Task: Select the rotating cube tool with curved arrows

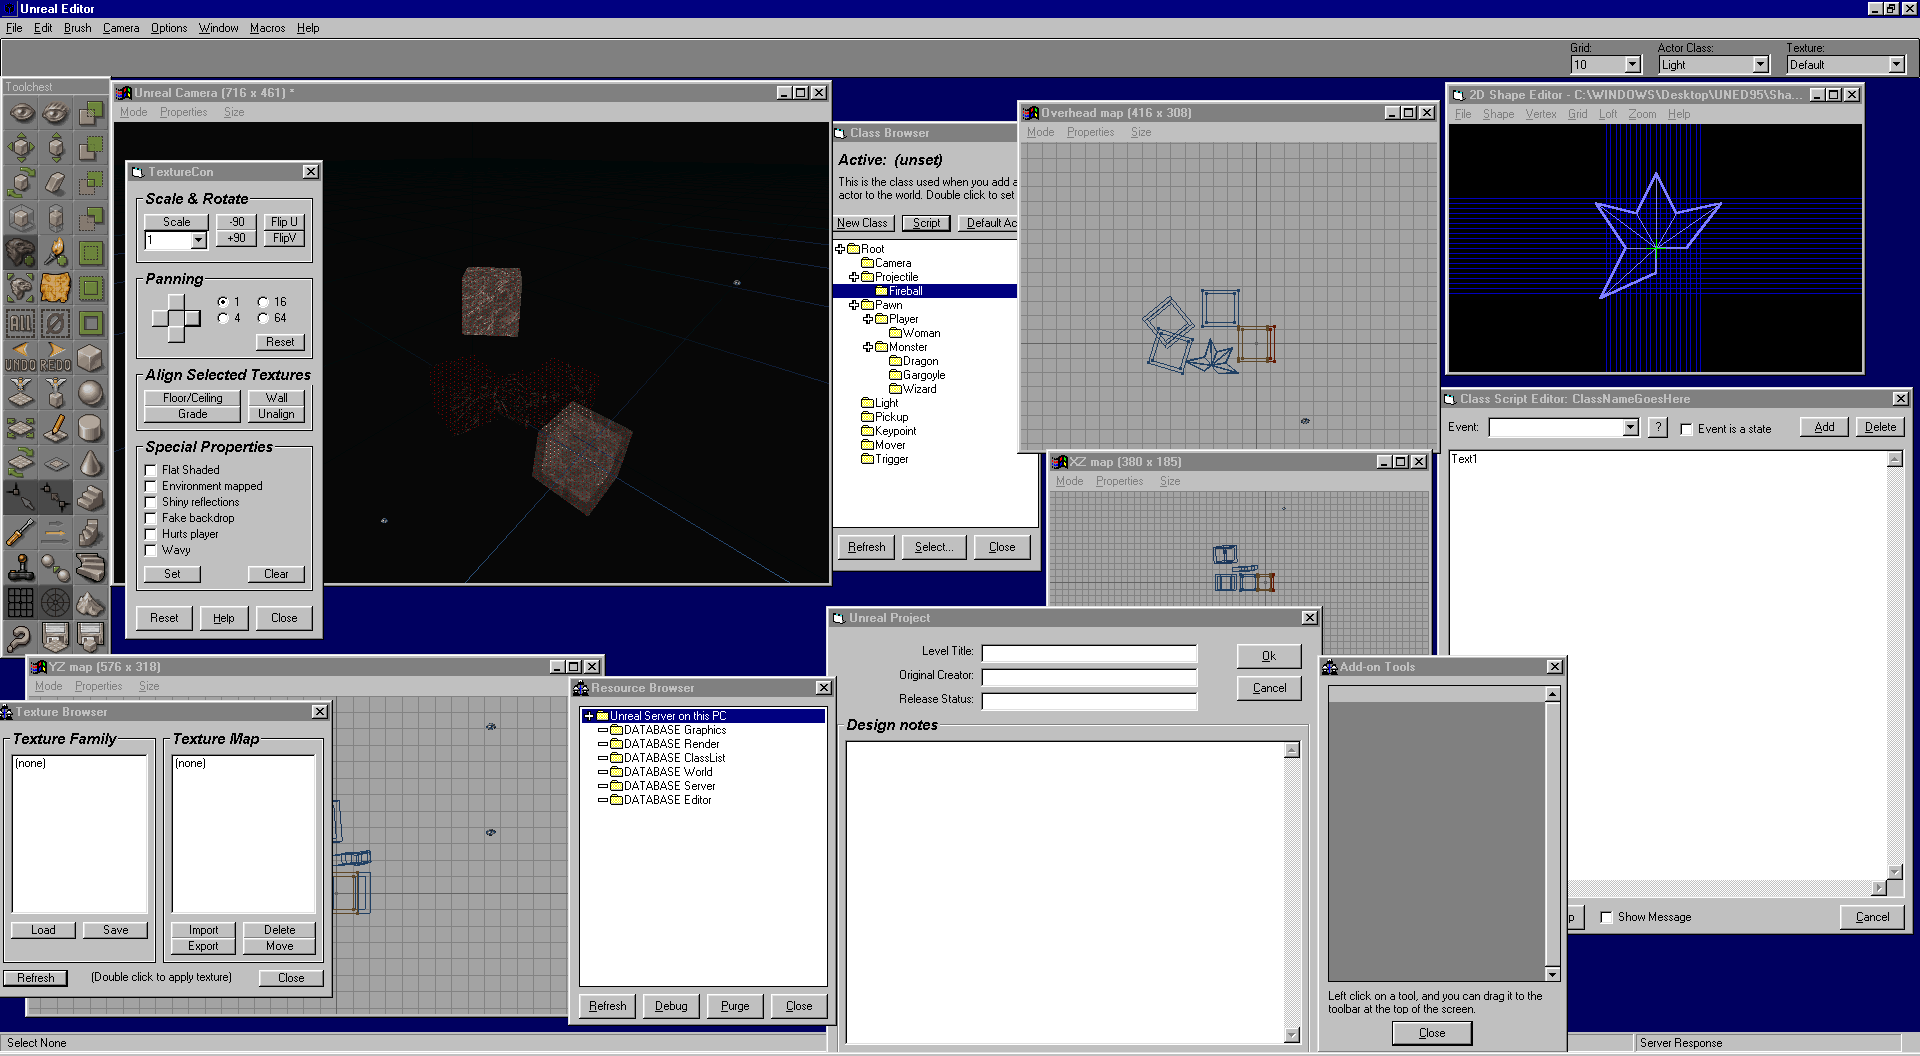Action: [21, 183]
